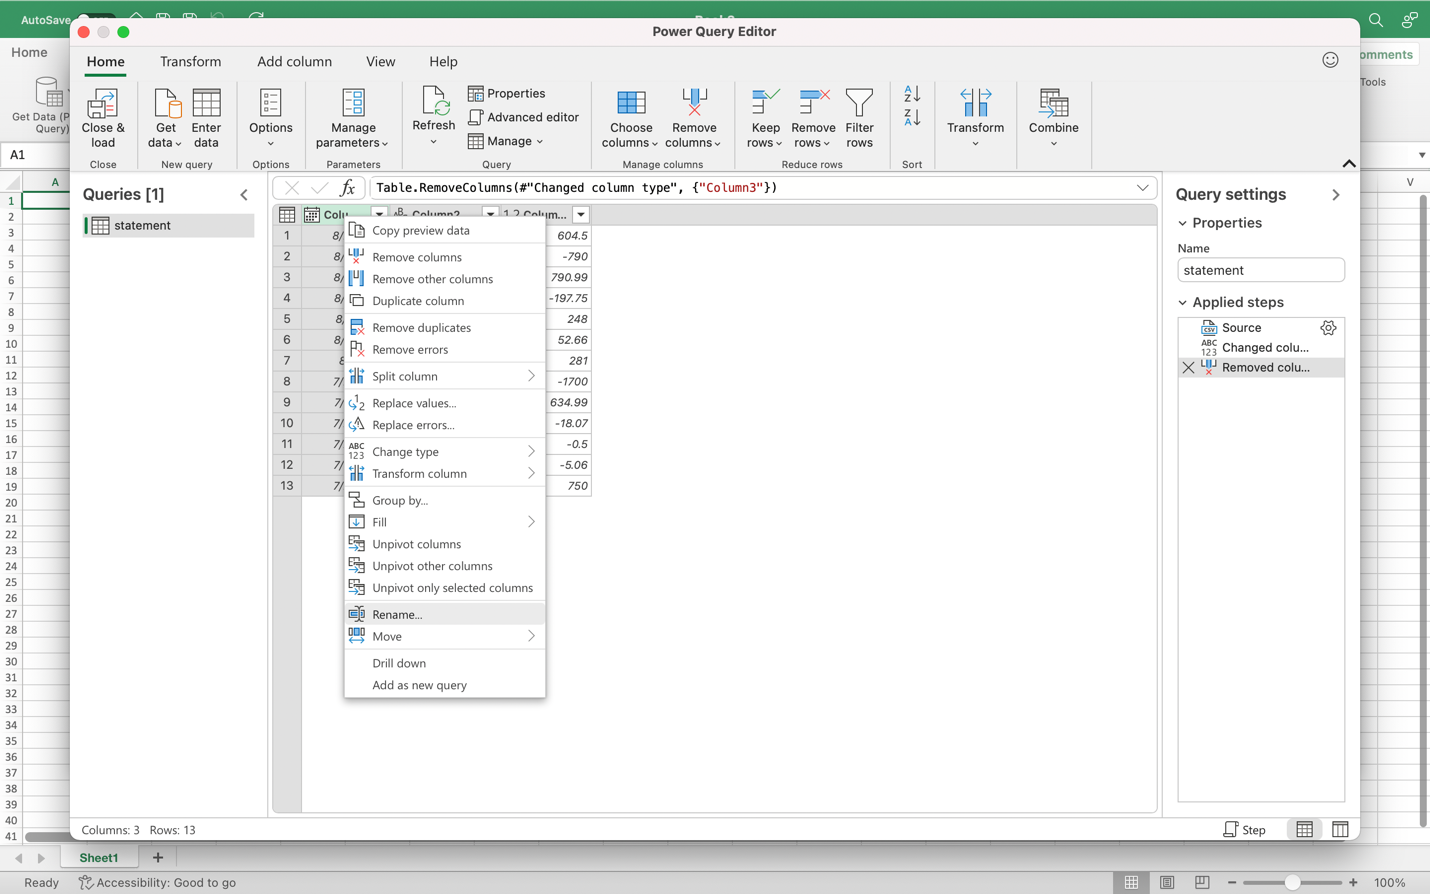
Task: Open Options in the ribbon
Action: click(x=270, y=118)
